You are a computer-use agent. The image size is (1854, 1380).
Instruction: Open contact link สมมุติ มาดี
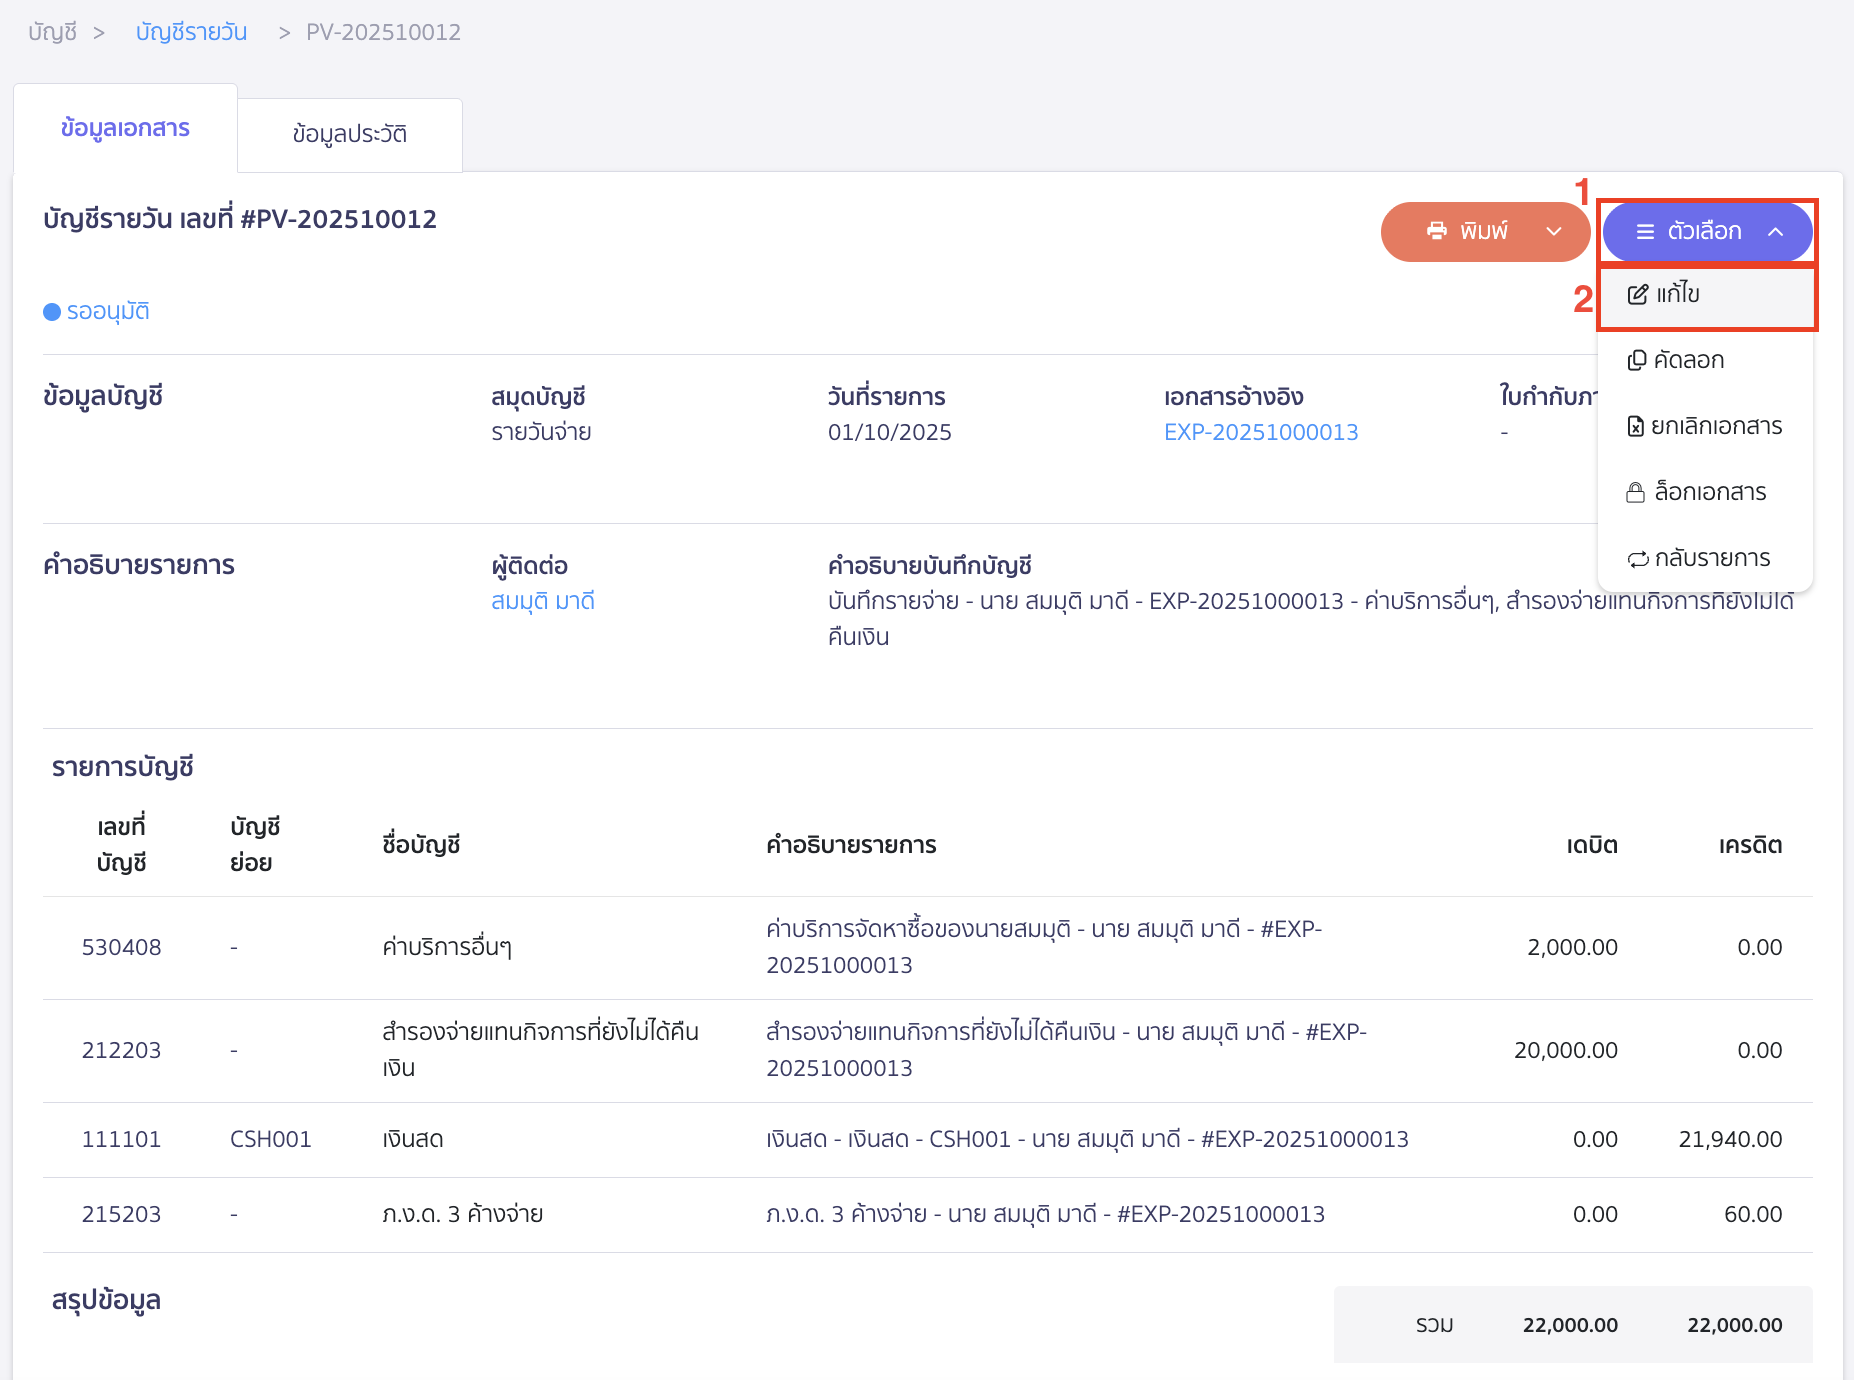coord(542,601)
